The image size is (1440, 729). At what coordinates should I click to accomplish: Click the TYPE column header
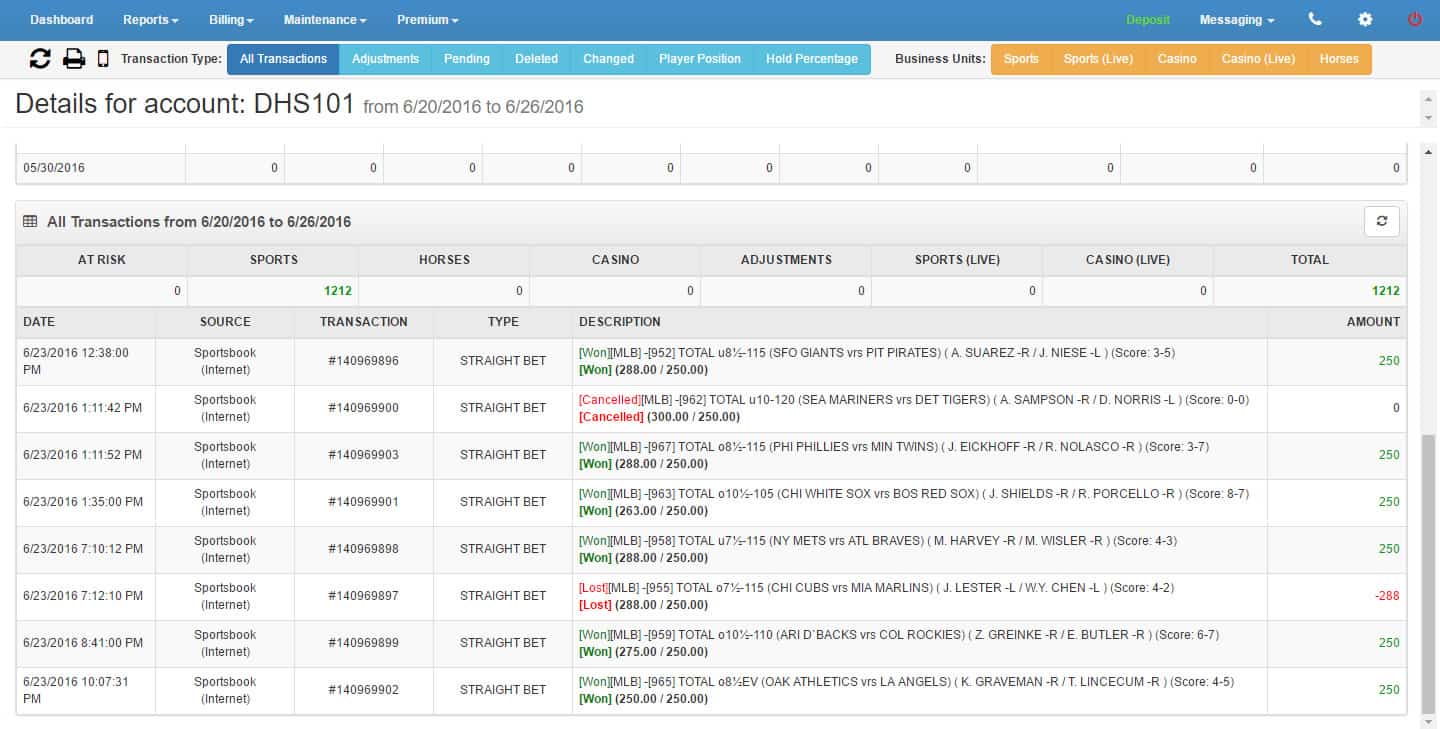pos(503,322)
